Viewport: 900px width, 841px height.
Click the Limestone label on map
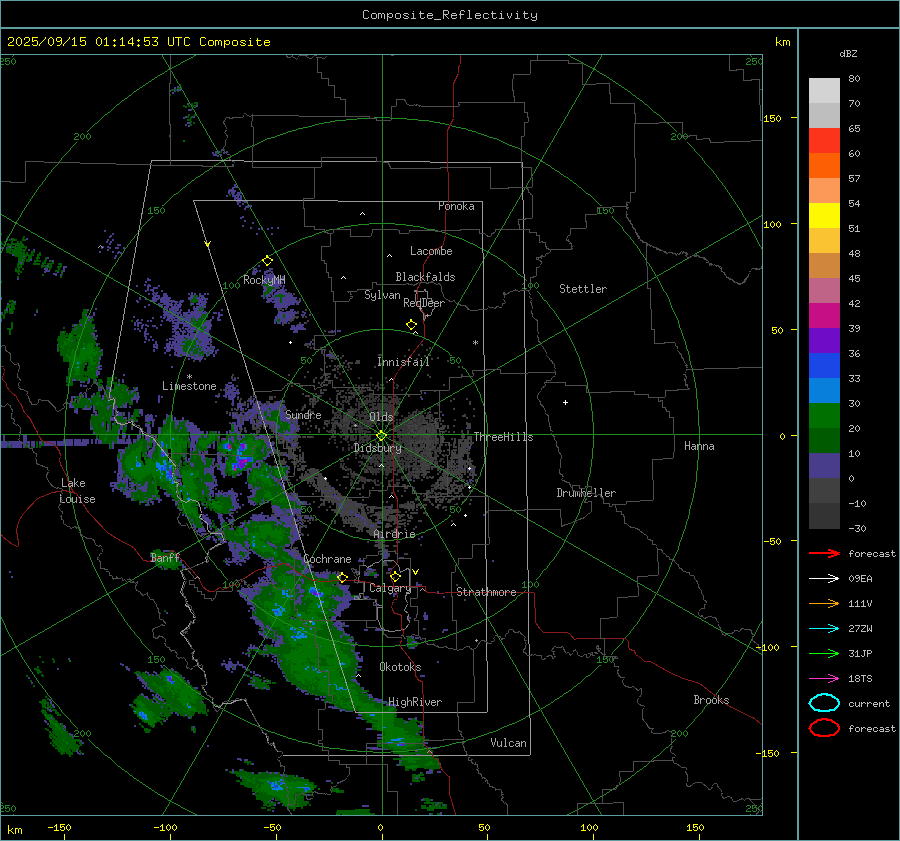point(189,386)
